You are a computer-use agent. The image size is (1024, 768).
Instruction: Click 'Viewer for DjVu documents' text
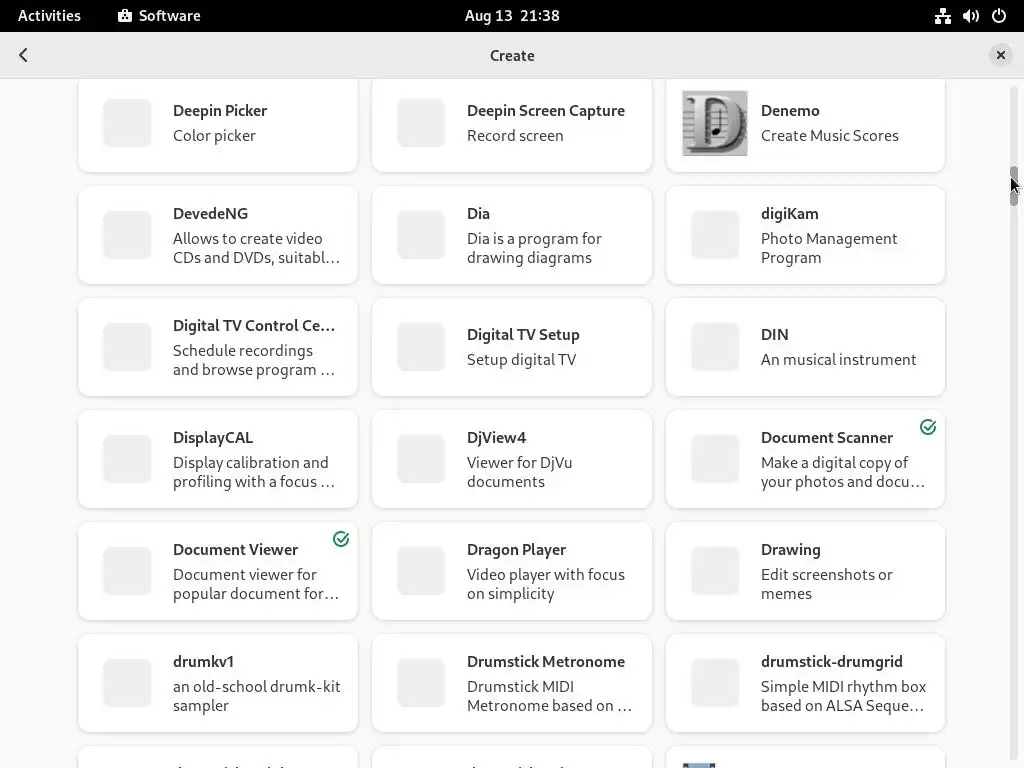pos(519,472)
